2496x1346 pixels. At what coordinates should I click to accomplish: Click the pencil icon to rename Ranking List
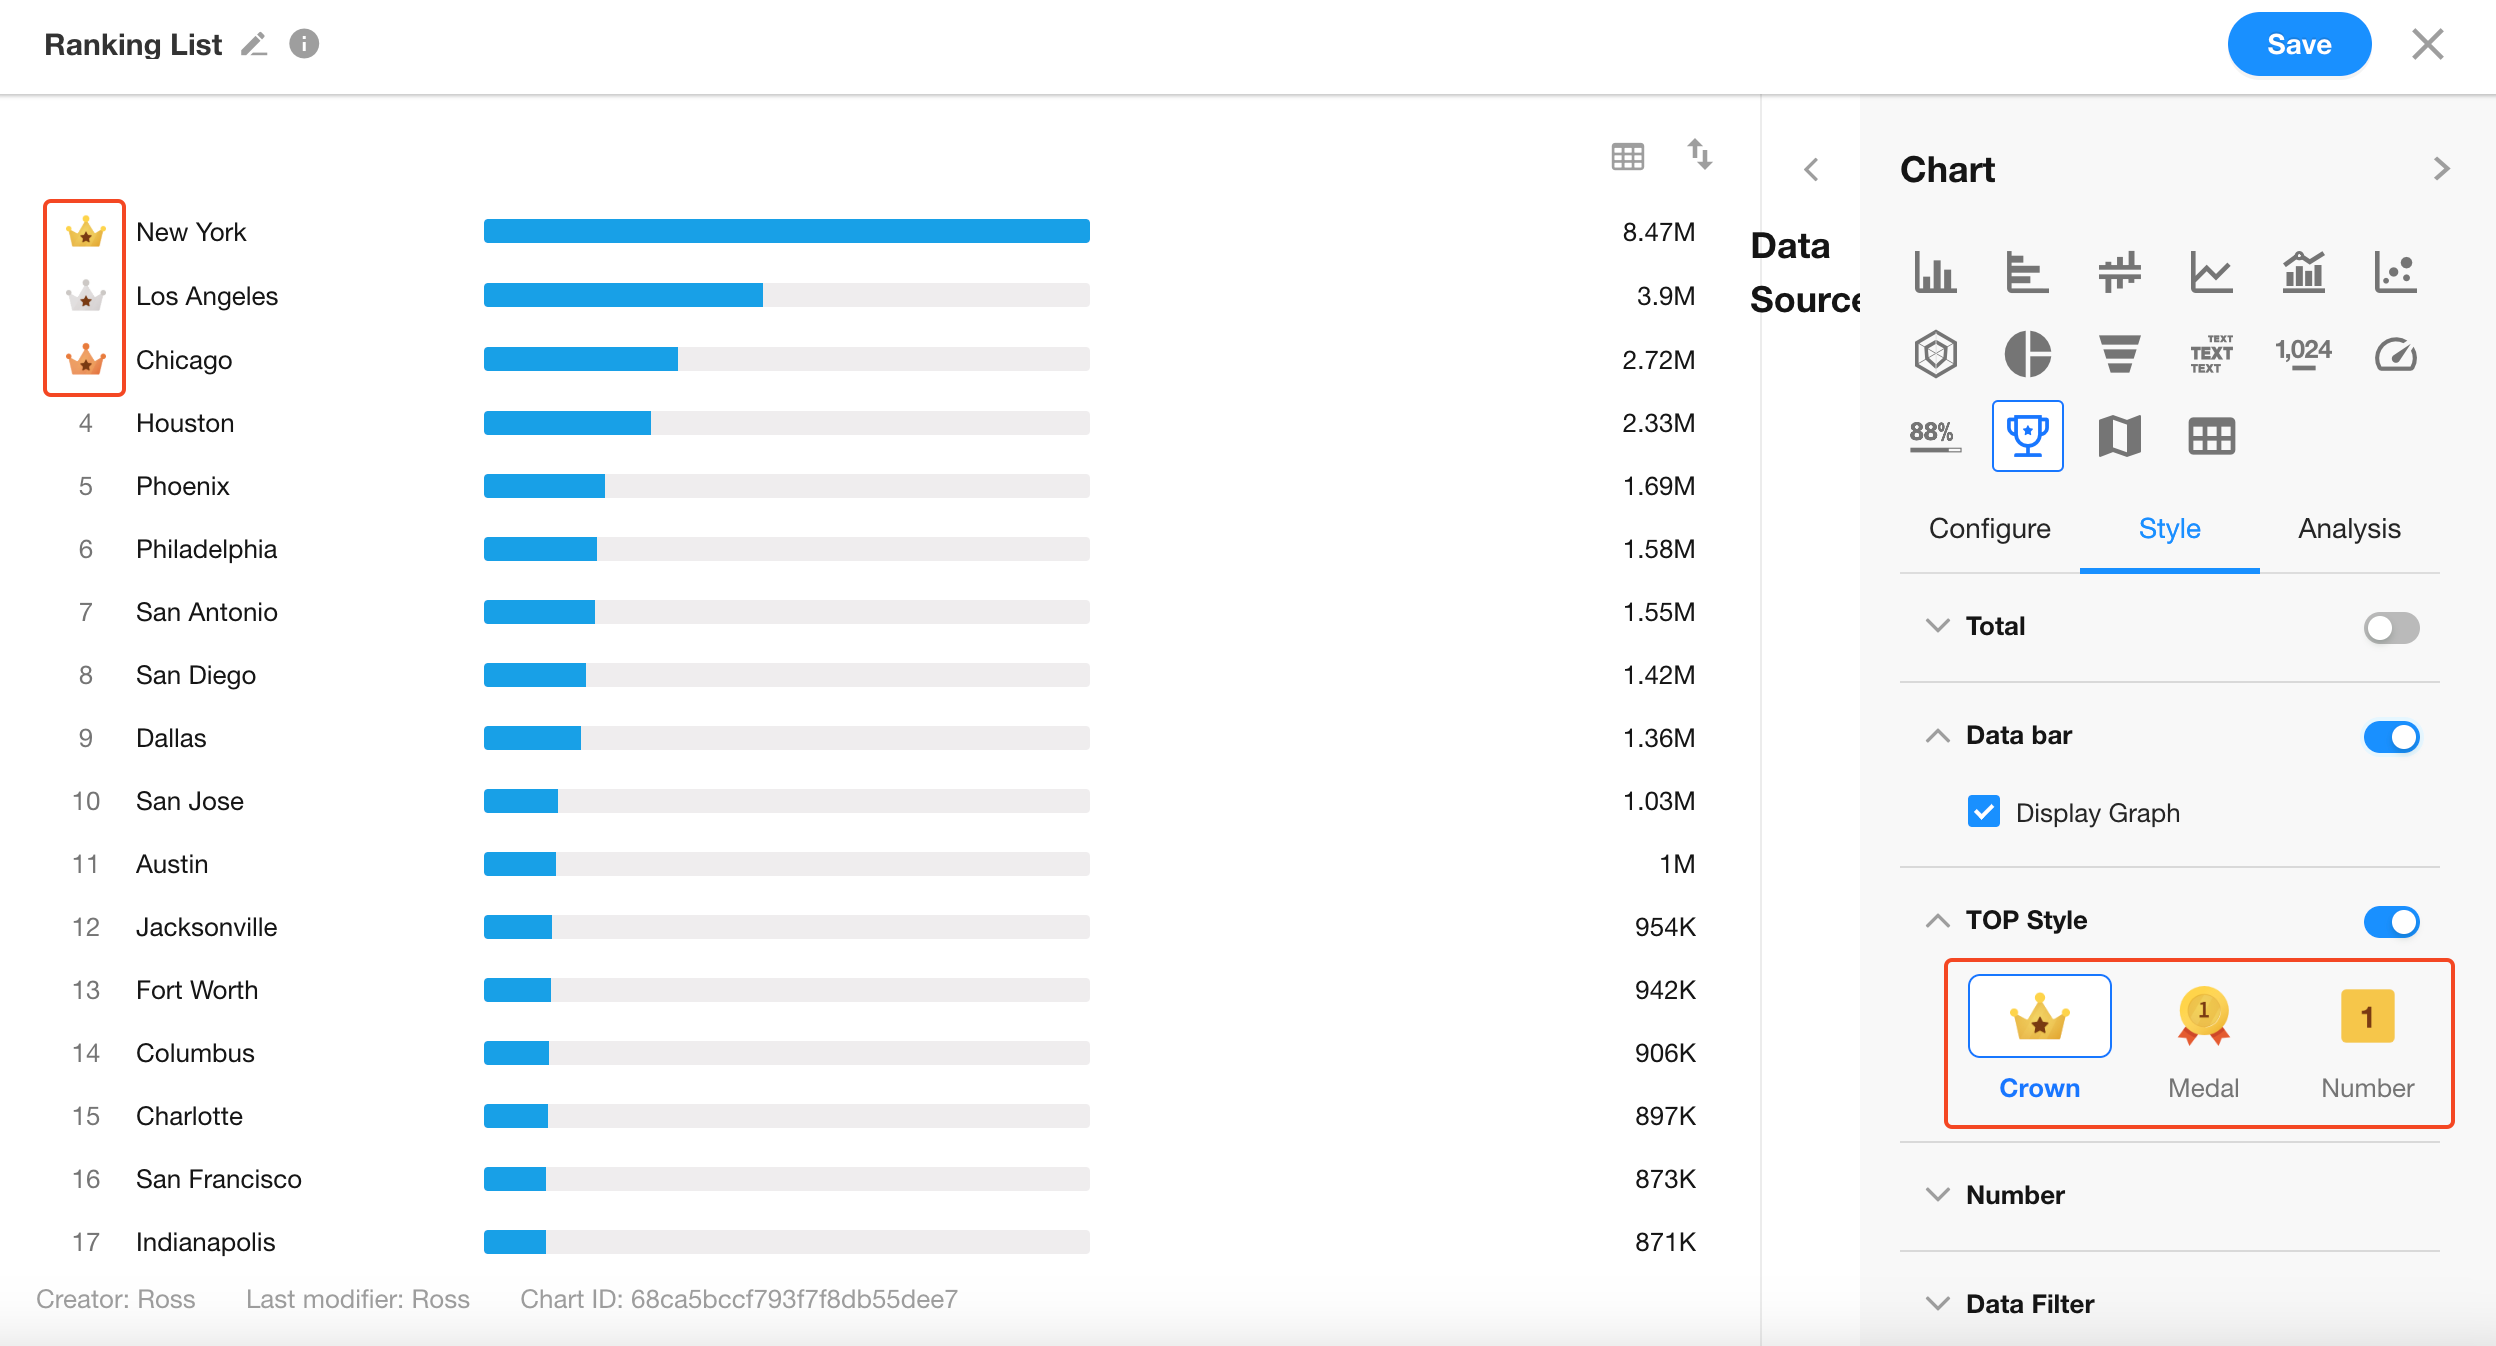(254, 45)
